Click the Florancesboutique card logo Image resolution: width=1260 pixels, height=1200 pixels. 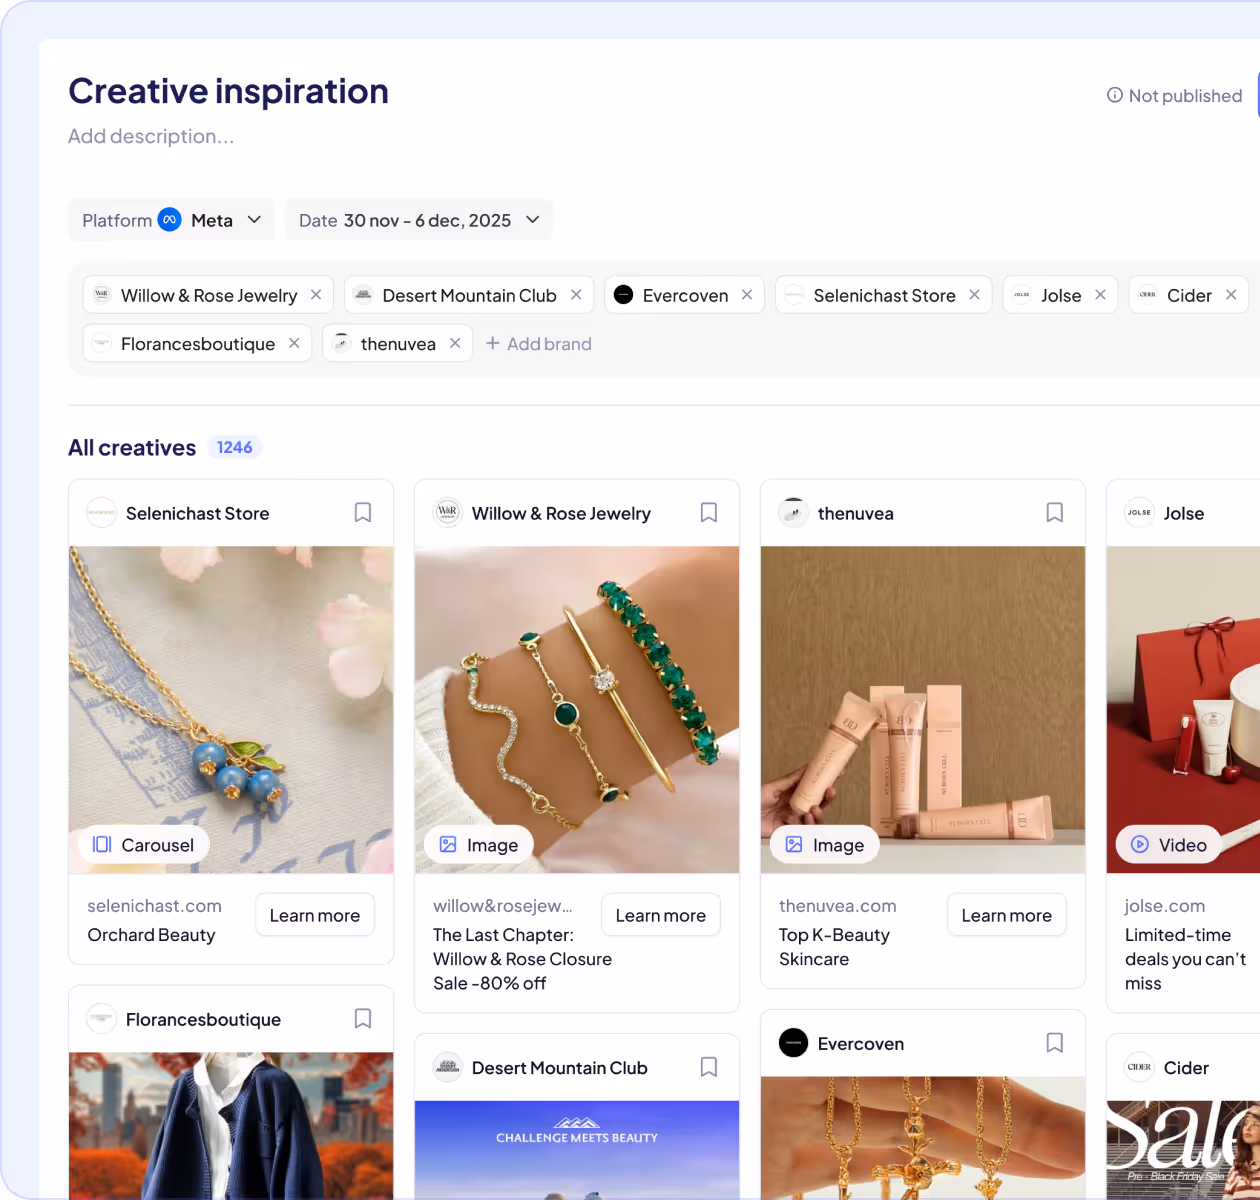click(102, 1019)
